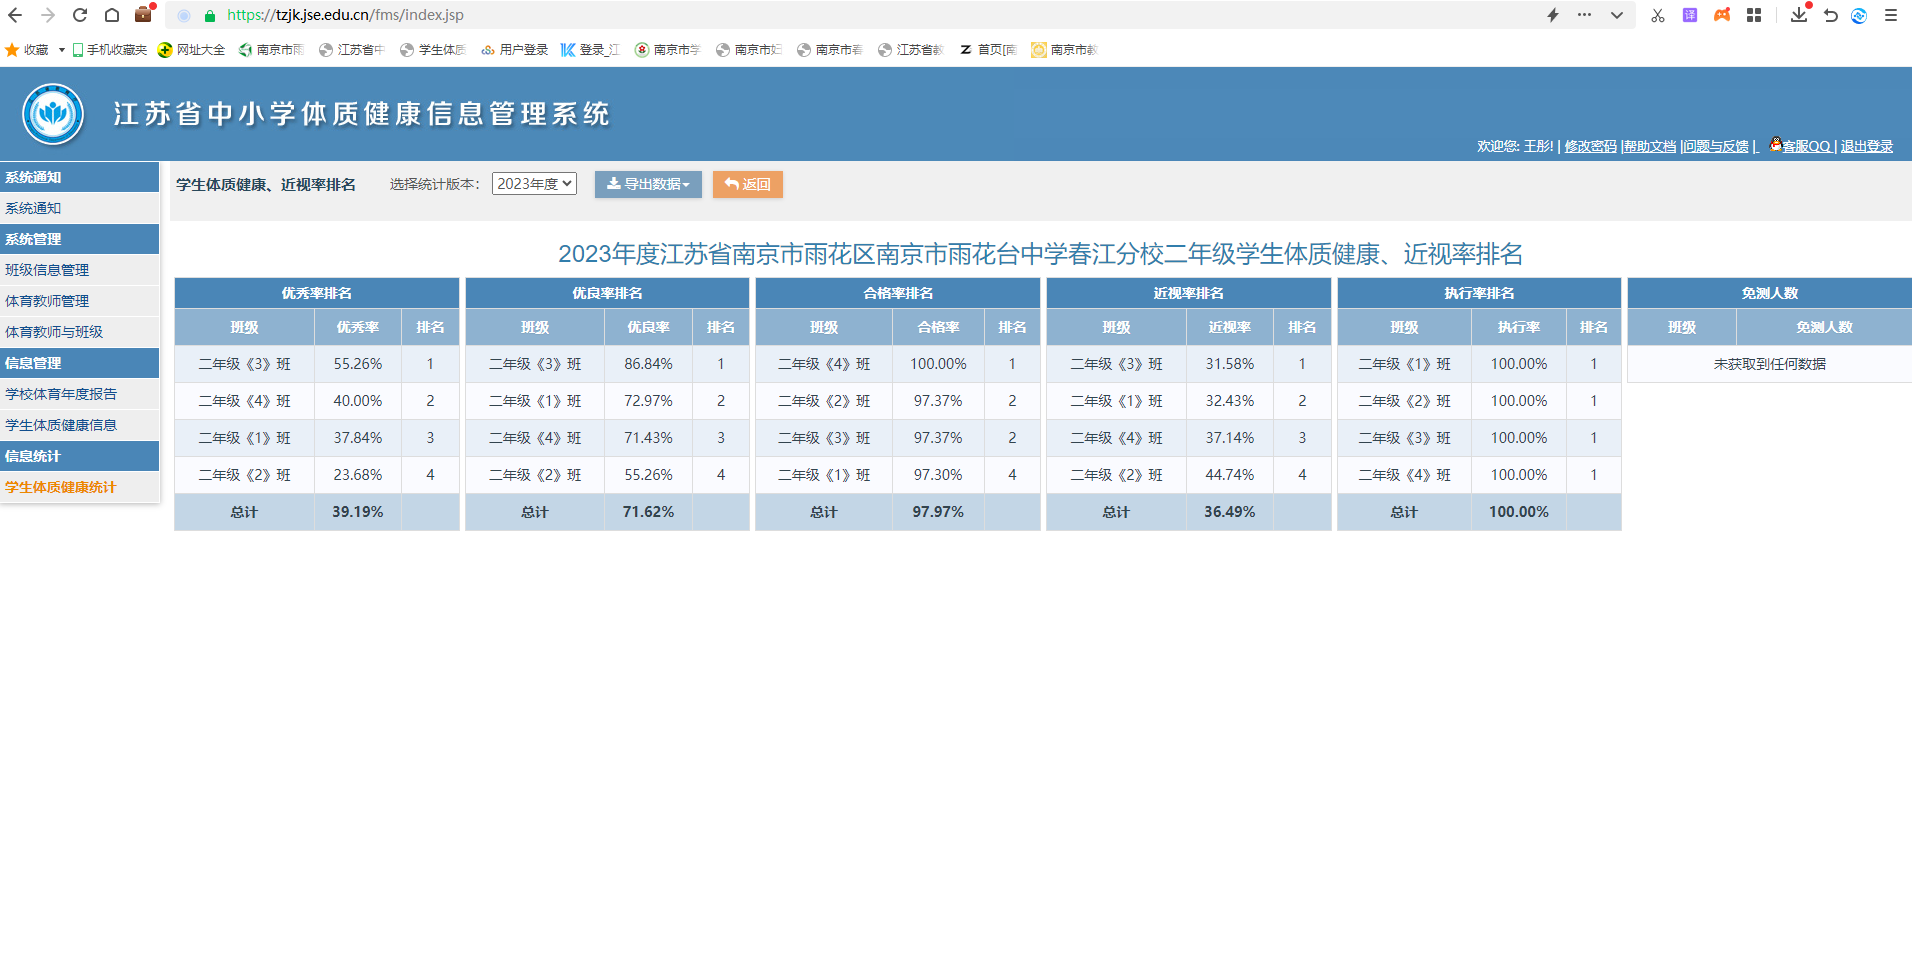Collapse the 信息管理 sidebar section header
Screen dimensions: 1912x976
(80, 363)
